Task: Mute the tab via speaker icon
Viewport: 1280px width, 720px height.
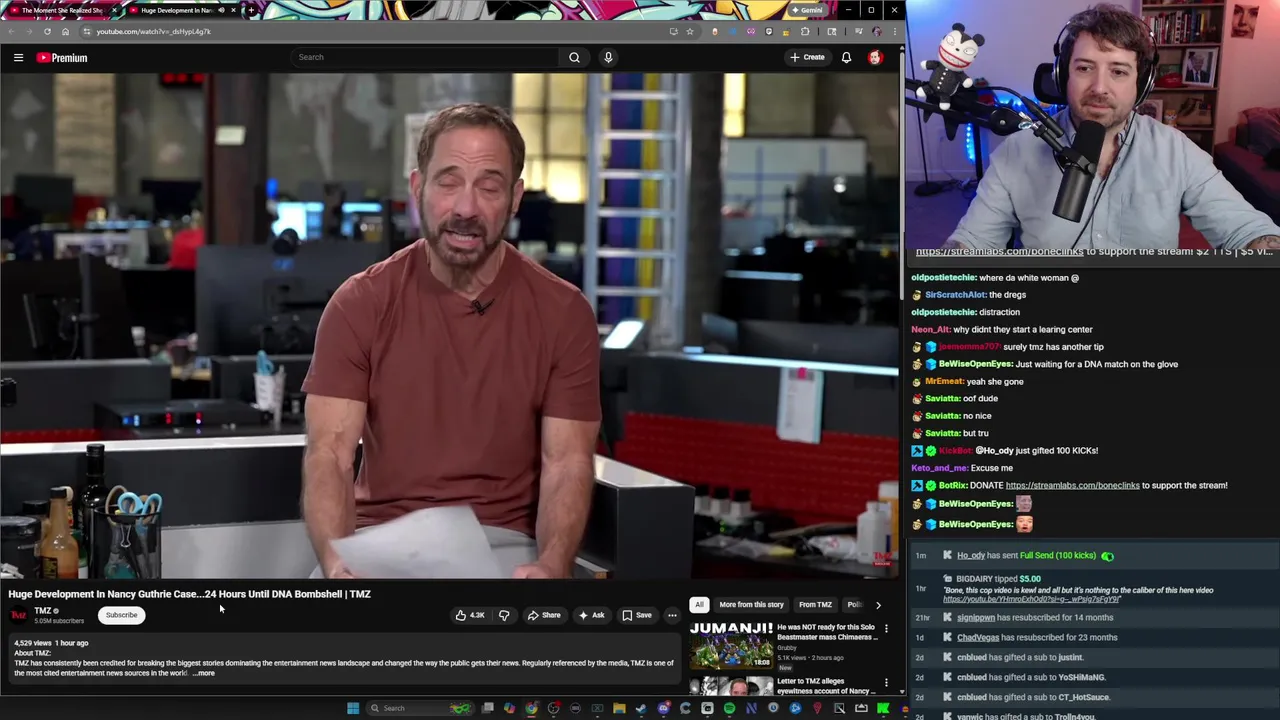Action: click(x=221, y=10)
